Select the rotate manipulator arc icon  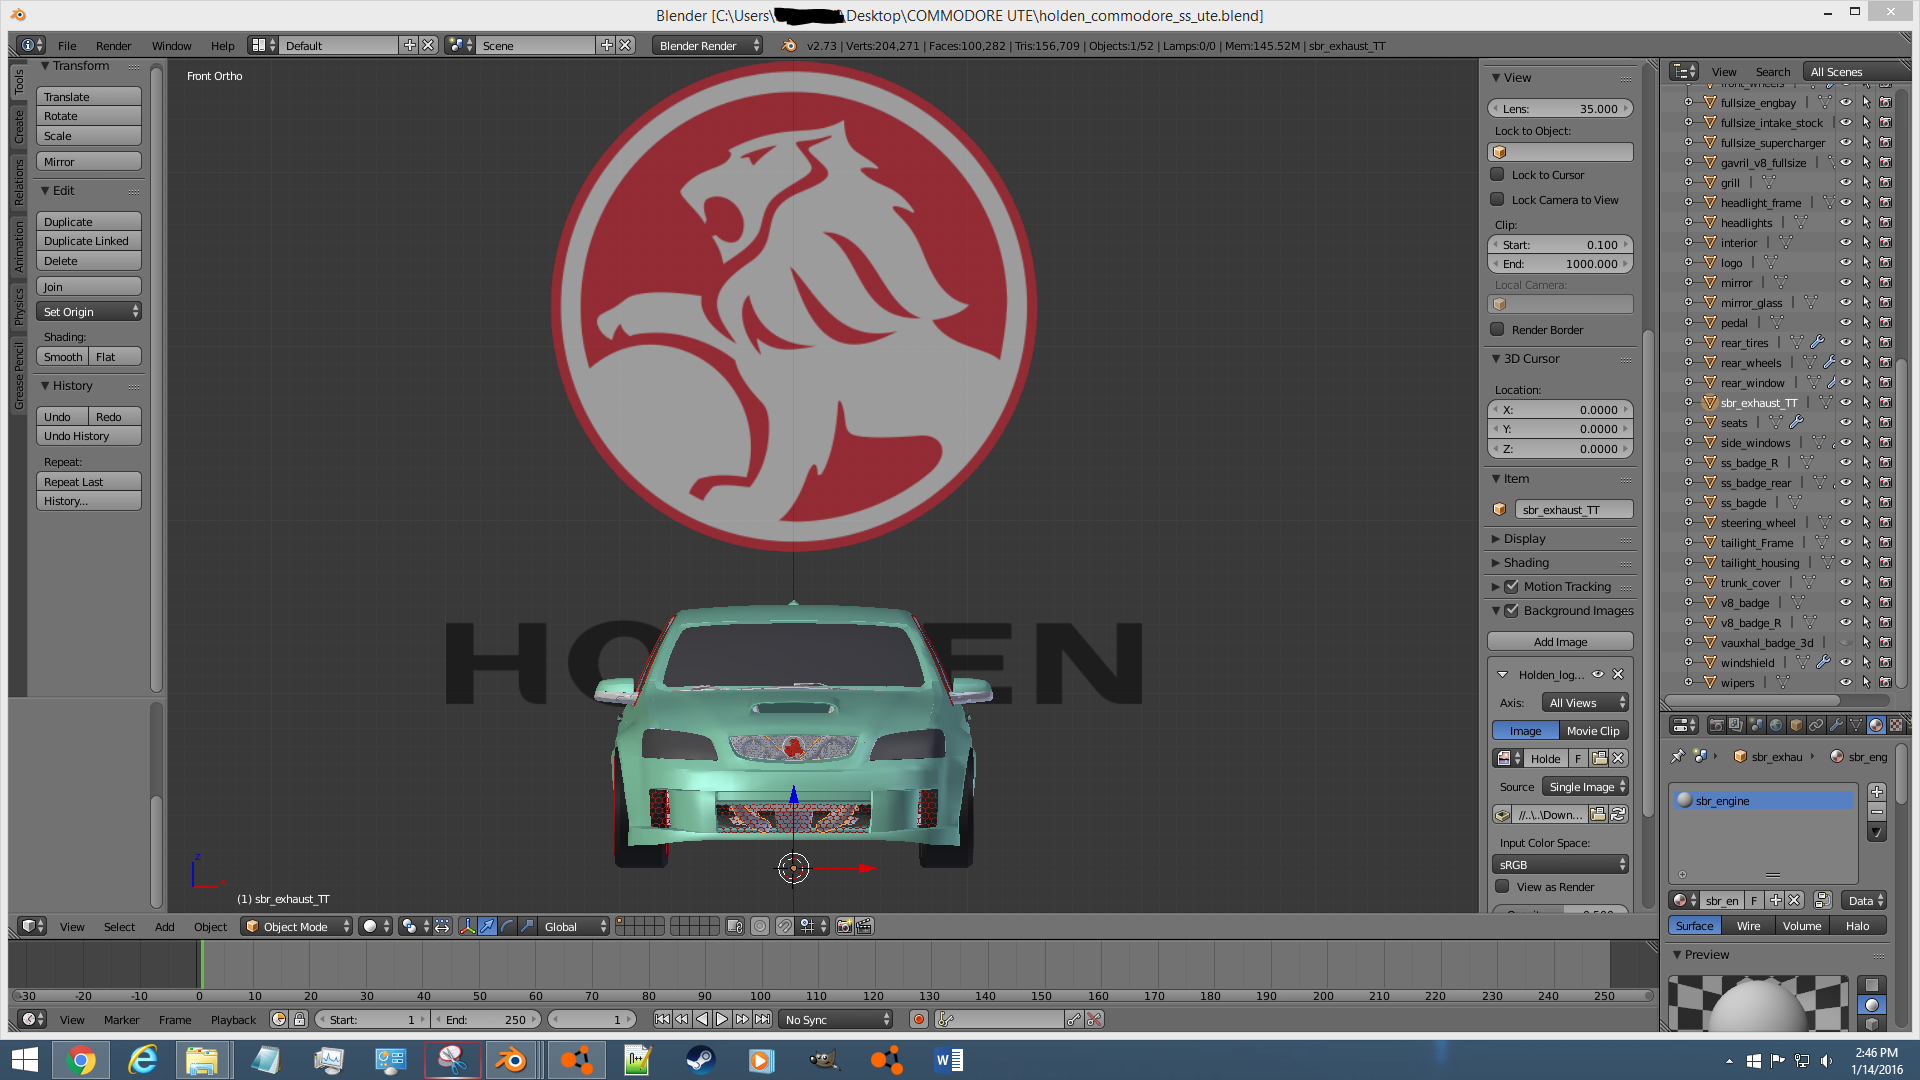(x=507, y=927)
